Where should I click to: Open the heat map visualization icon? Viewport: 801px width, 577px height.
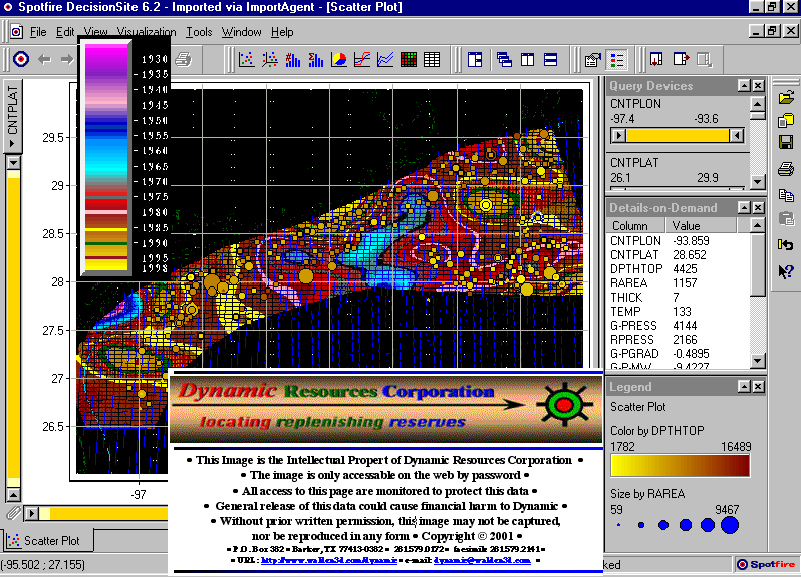coord(409,60)
